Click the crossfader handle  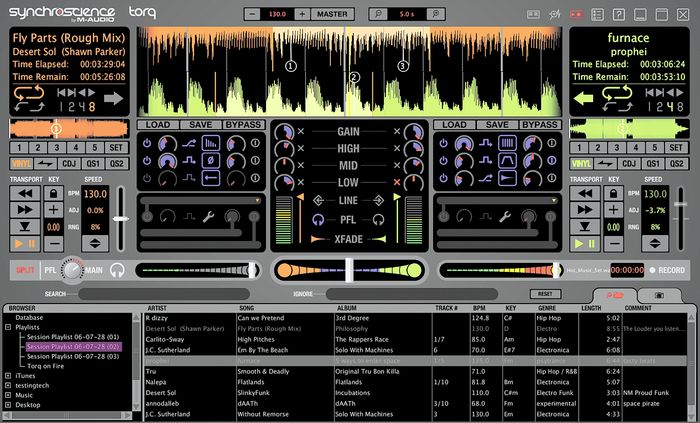point(349,270)
